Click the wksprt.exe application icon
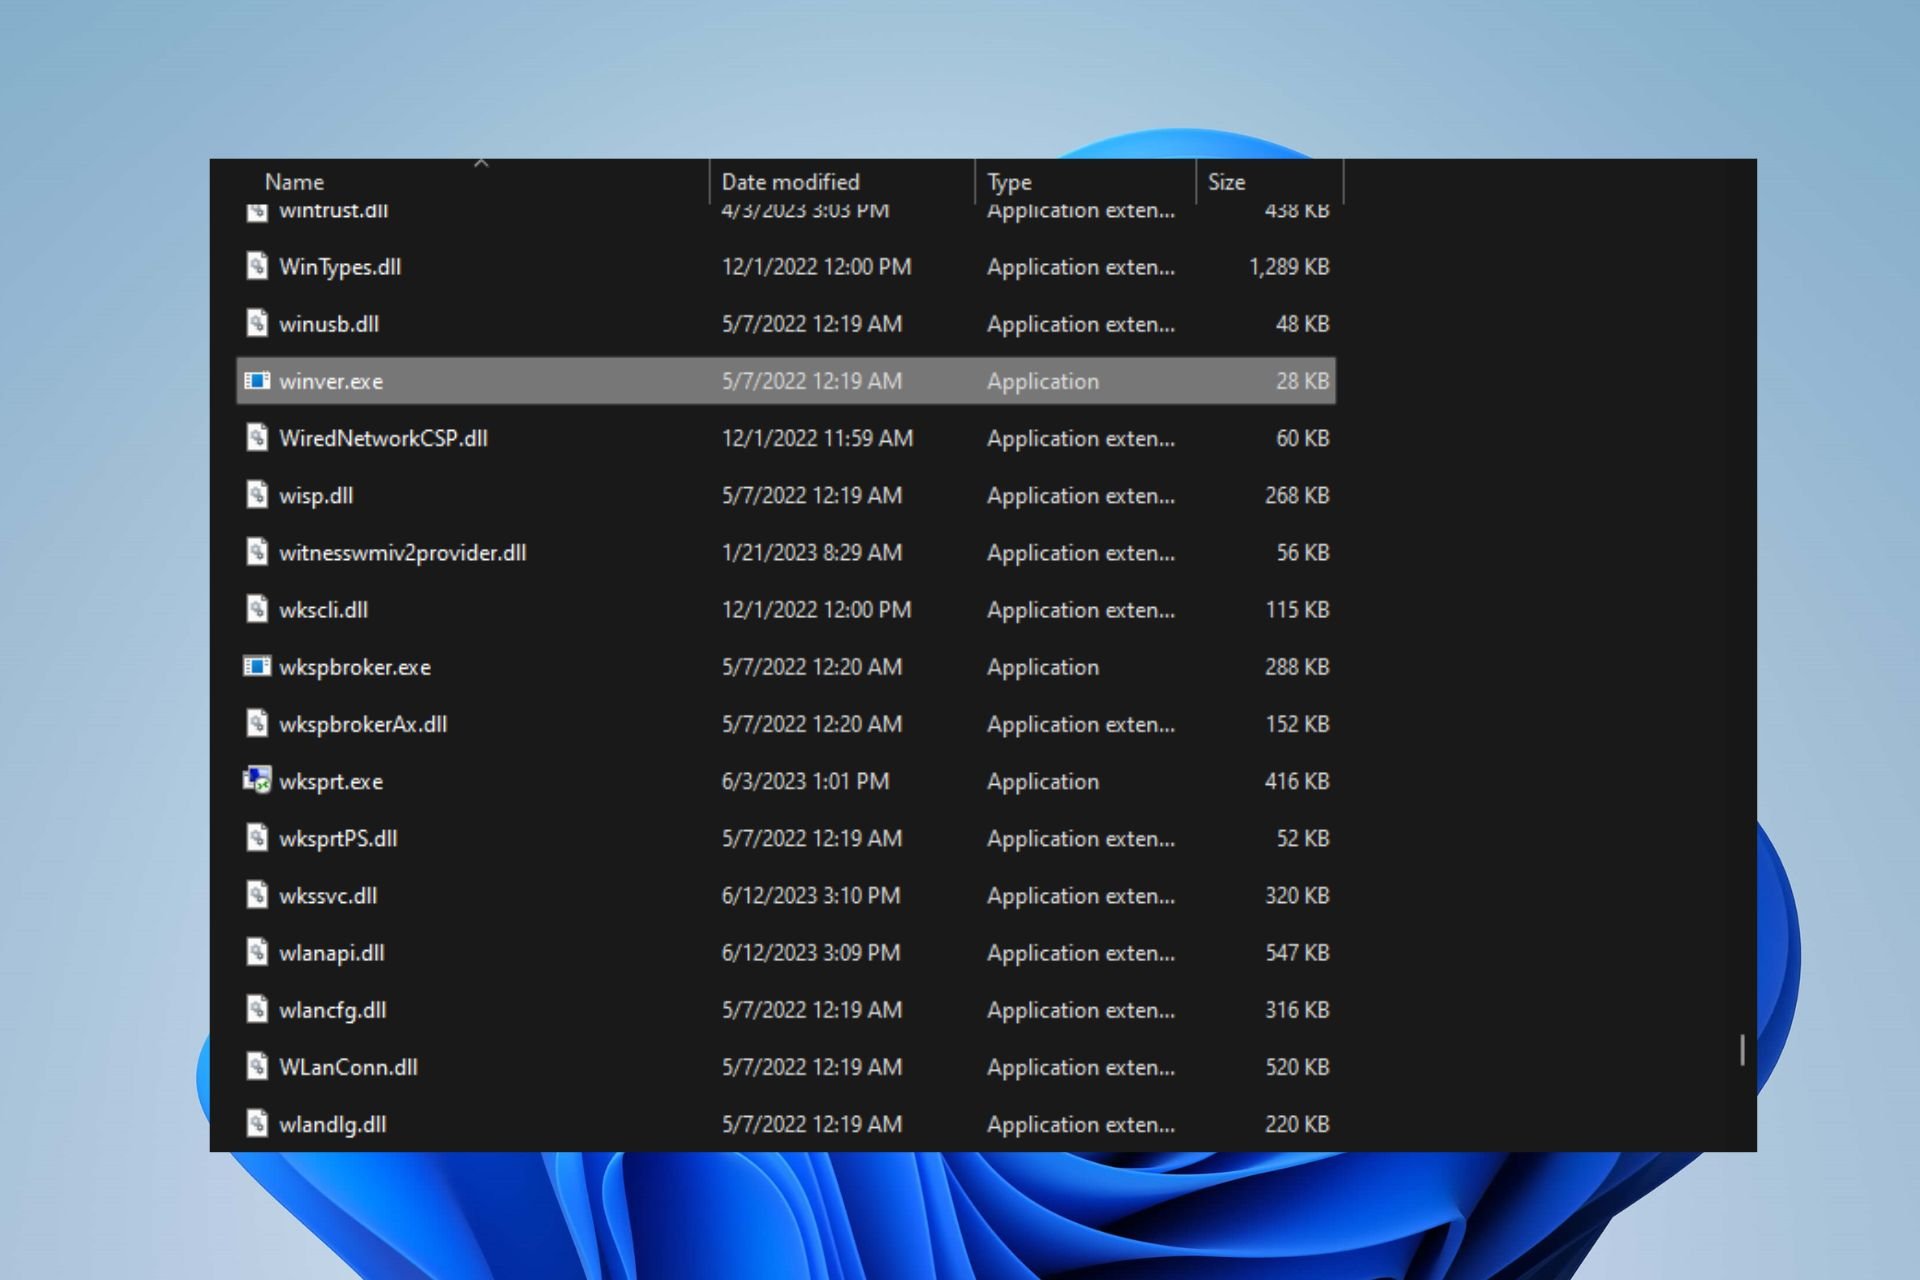The height and width of the screenshot is (1280, 1920). point(257,780)
